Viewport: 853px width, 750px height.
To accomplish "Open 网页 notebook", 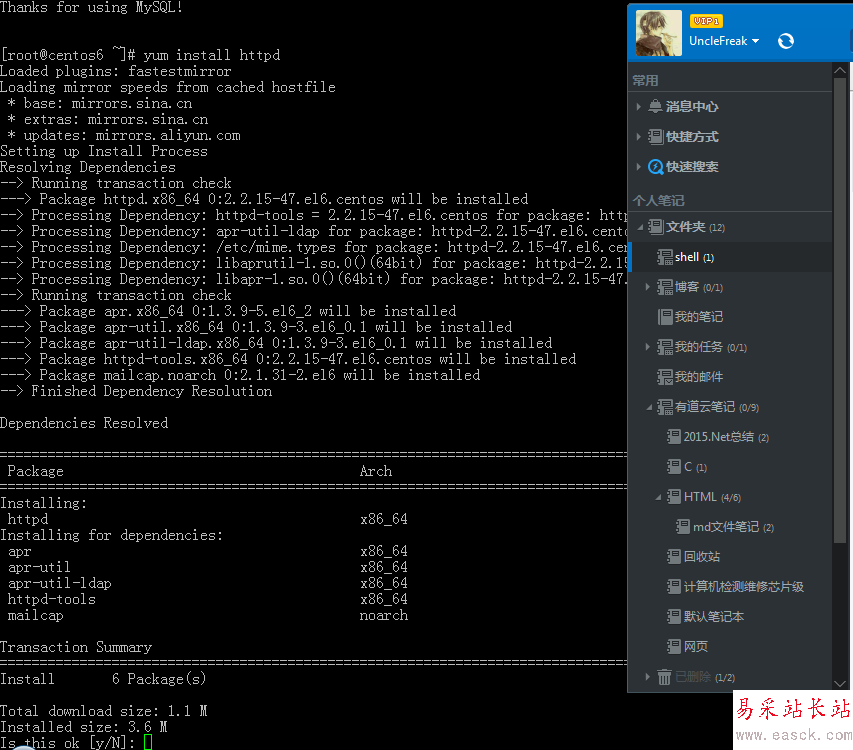I will (696, 646).
